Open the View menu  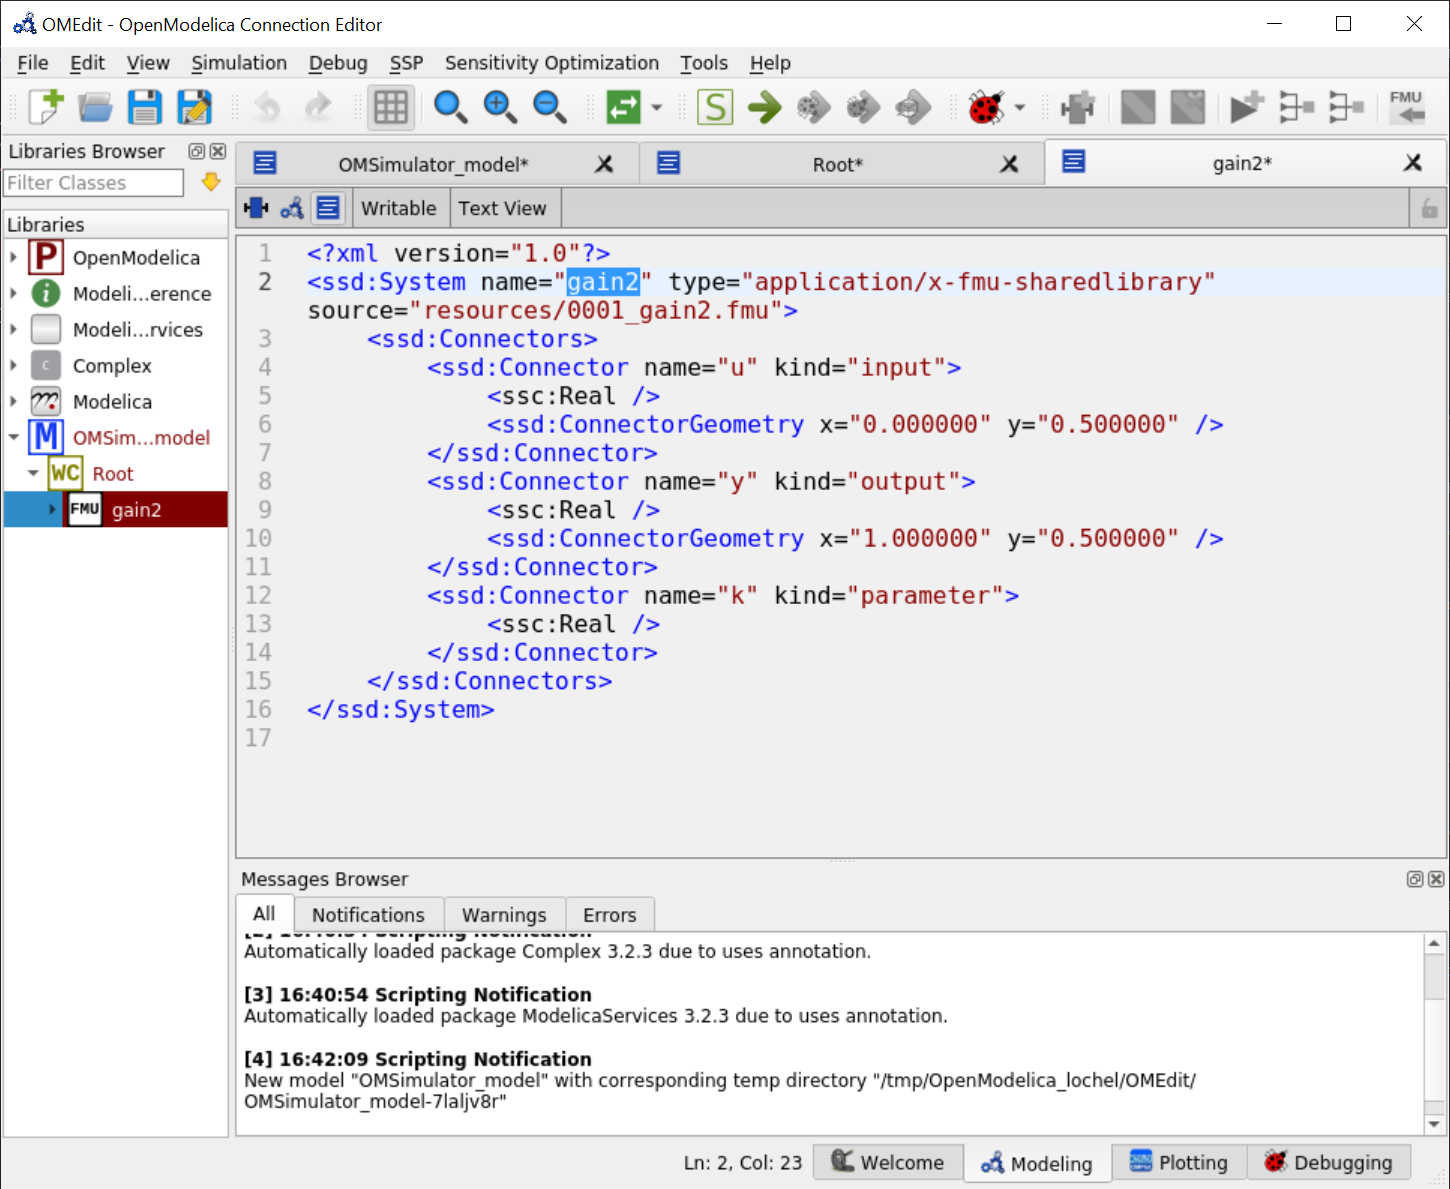point(148,63)
